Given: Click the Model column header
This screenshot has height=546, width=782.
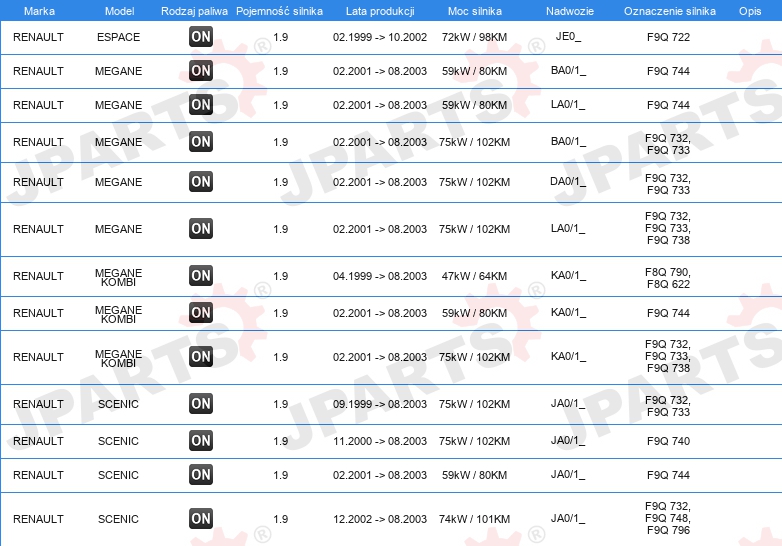Looking at the screenshot, I should [x=119, y=11].
